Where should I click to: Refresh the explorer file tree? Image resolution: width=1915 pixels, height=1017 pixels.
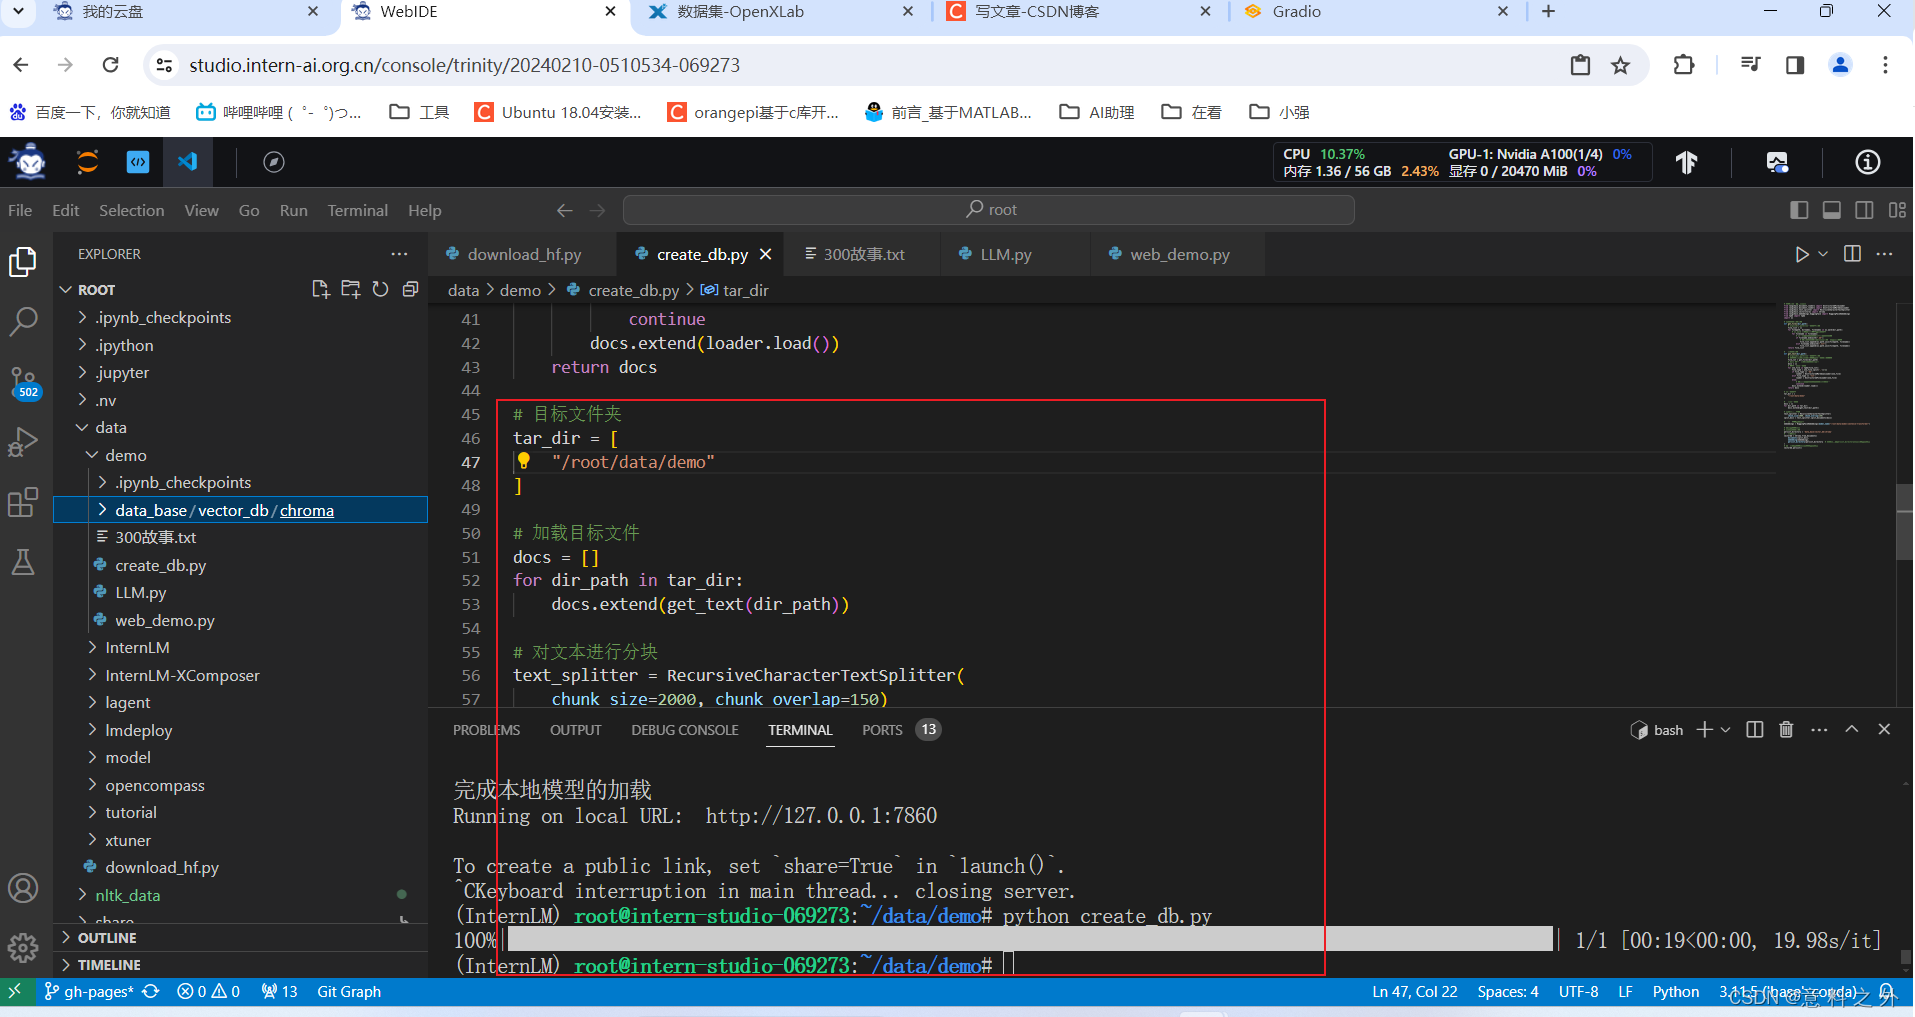(380, 289)
